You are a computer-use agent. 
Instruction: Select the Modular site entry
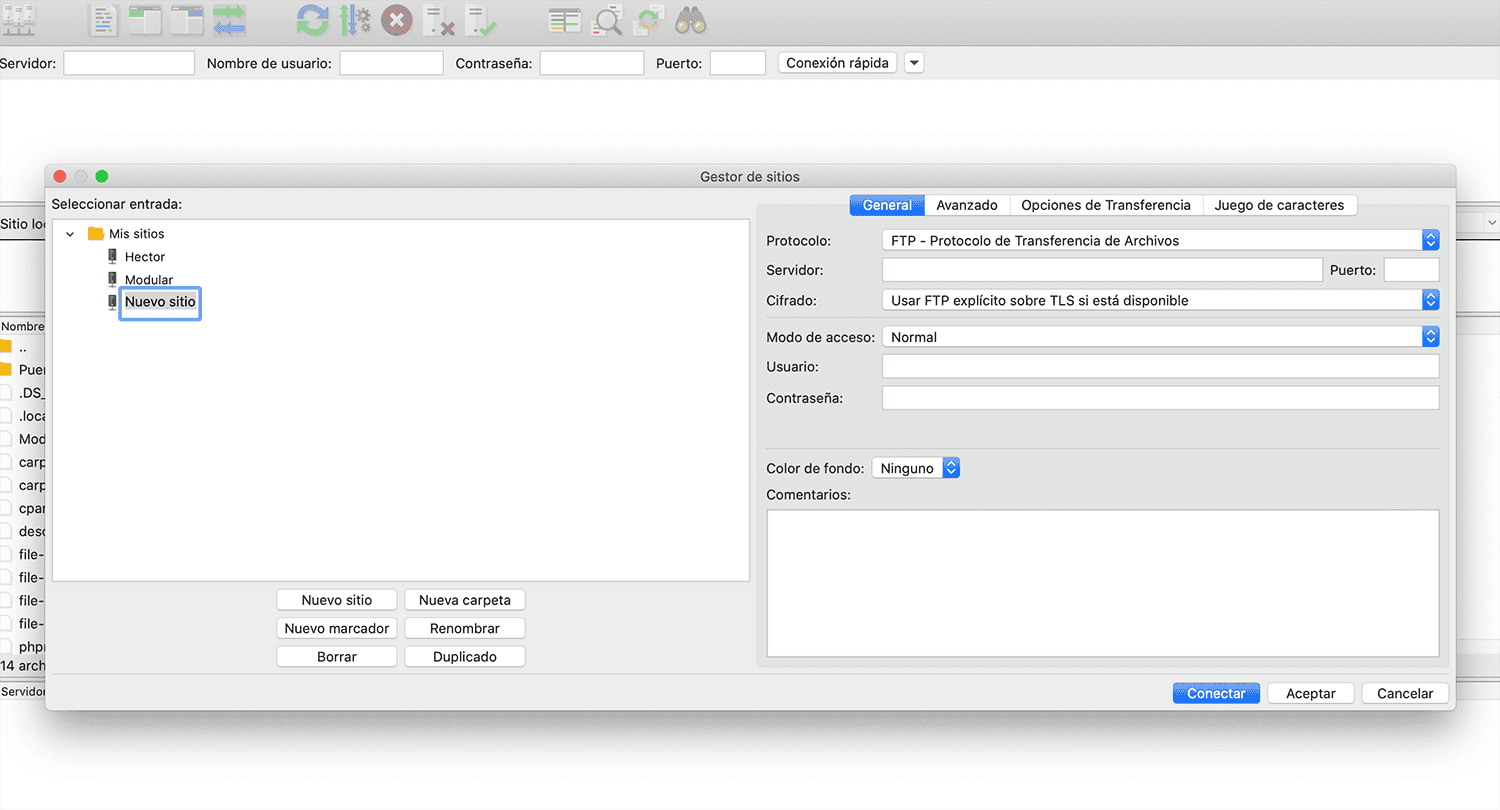pyautogui.click(x=149, y=280)
